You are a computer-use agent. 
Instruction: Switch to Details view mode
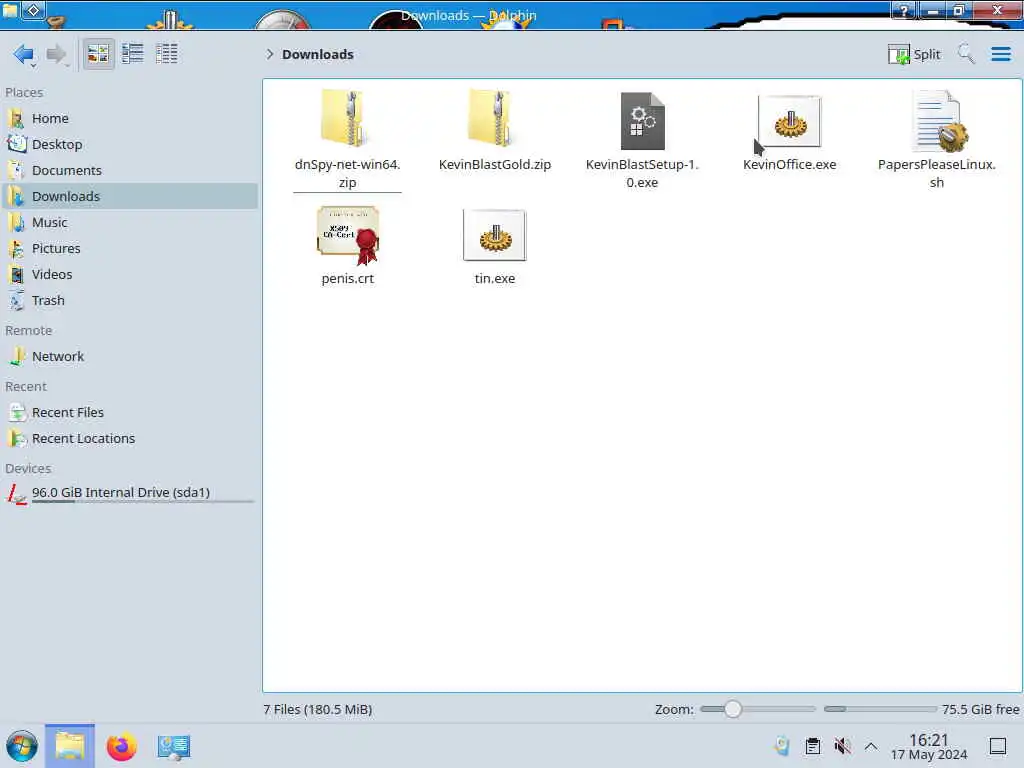[167, 54]
